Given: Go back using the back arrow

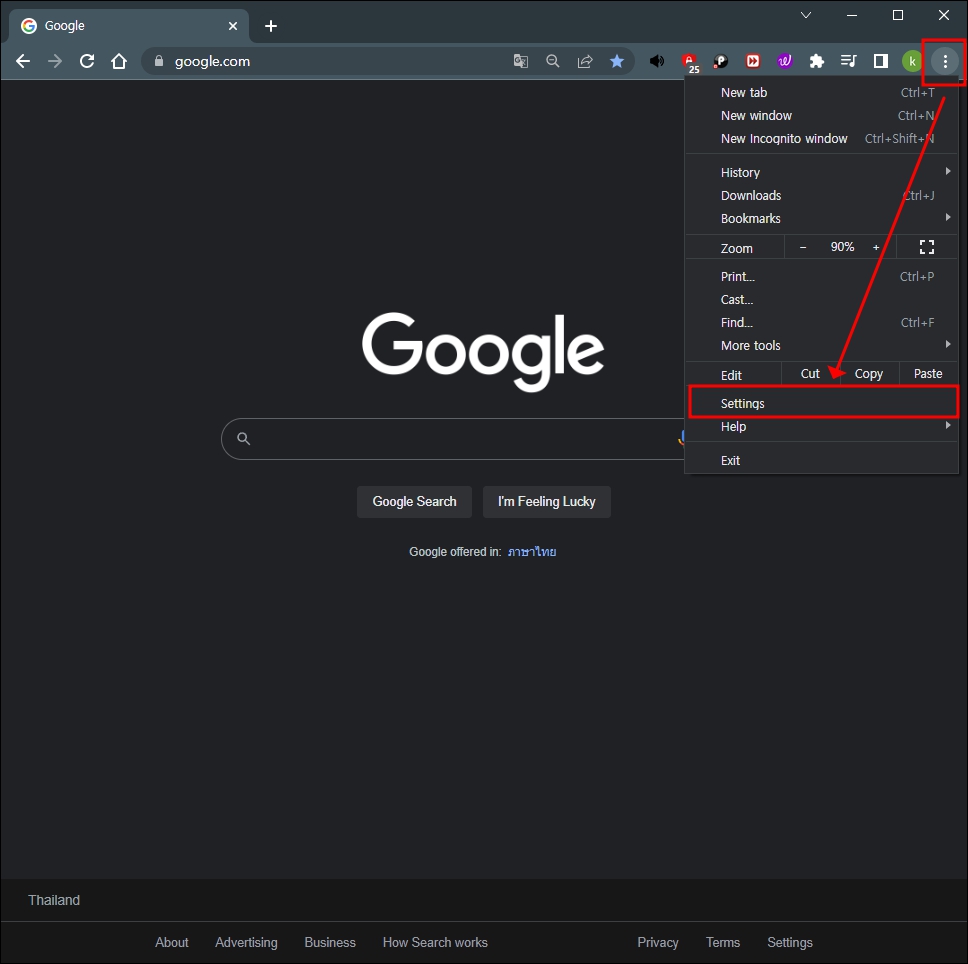Looking at the screenshot, I should point(23,61).
